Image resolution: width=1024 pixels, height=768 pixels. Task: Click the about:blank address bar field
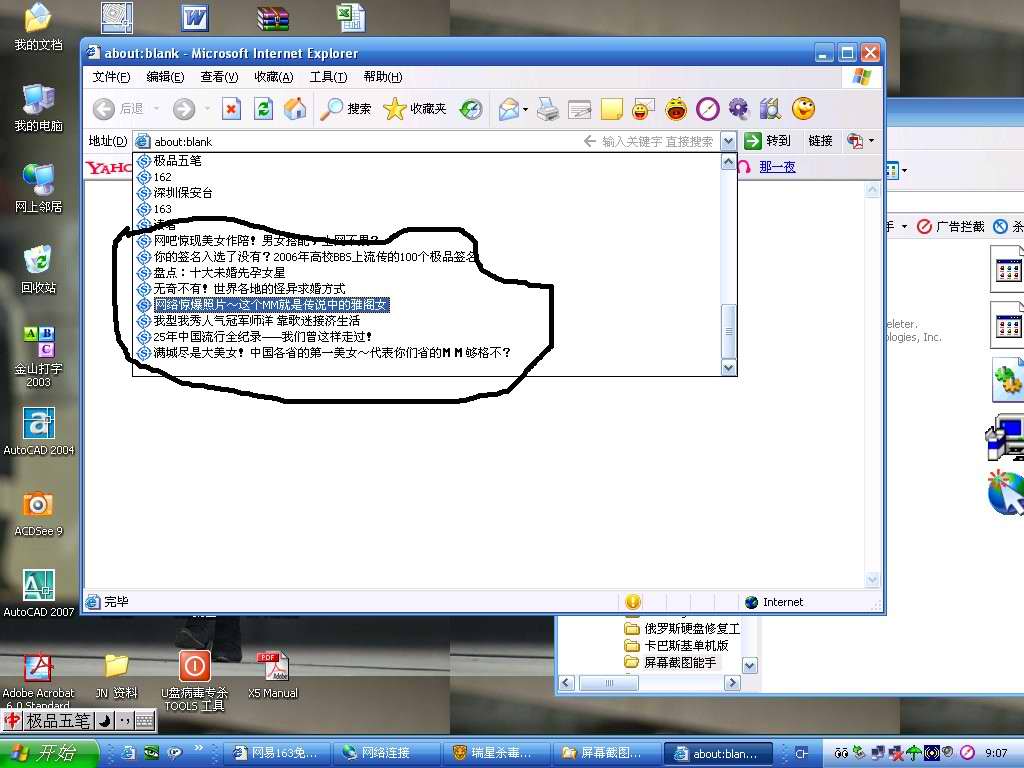426,141
